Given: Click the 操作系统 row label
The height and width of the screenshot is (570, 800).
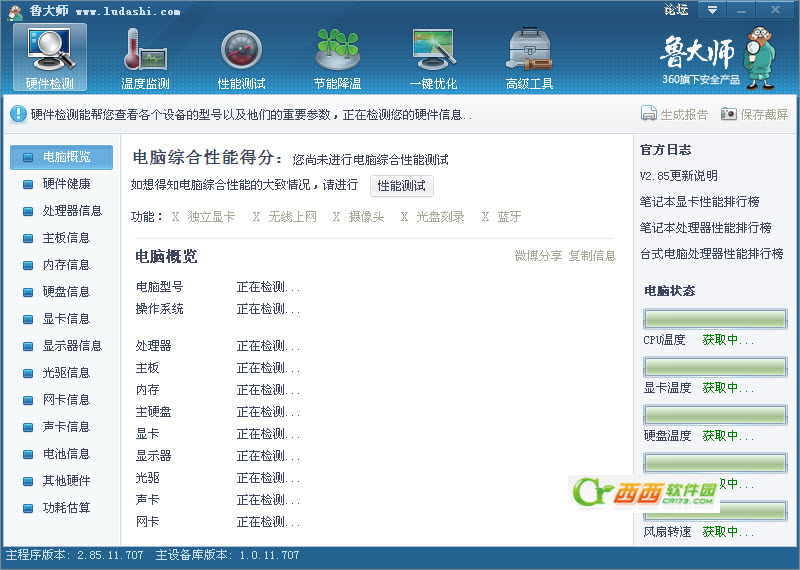Looking at the screenshot, I should [160, 309].
